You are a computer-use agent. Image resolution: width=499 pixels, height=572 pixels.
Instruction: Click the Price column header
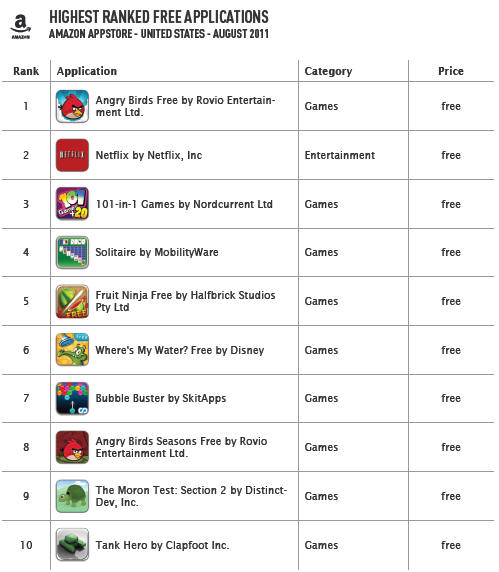point(451,71)
